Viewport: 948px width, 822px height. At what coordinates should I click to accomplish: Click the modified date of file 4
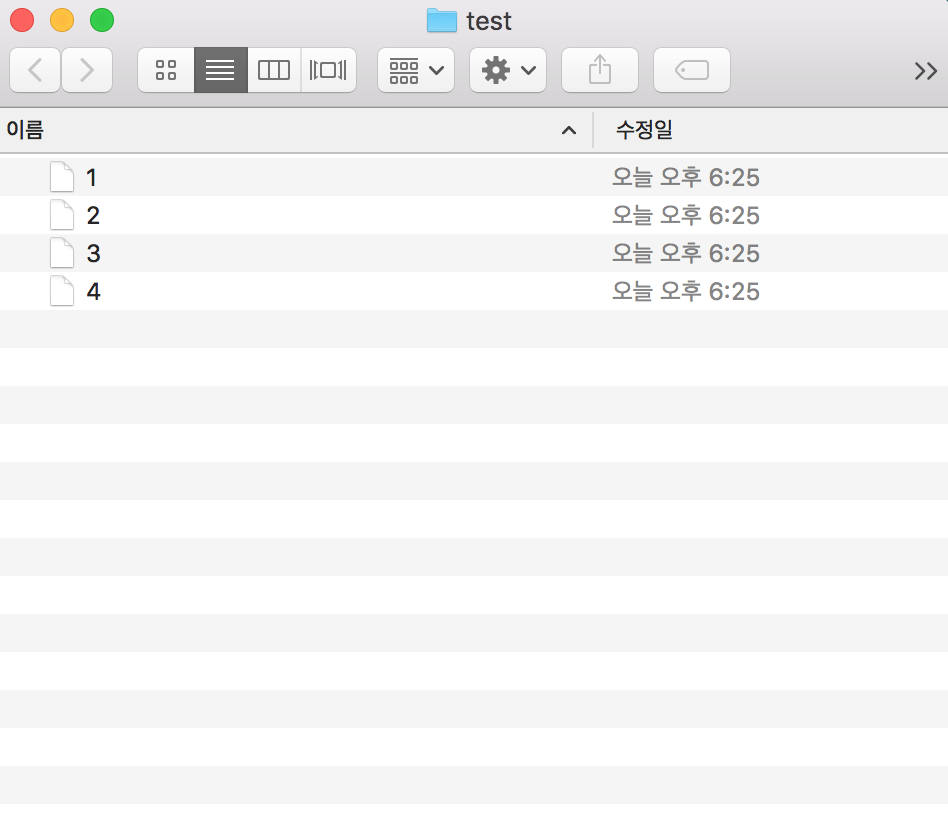686,292
